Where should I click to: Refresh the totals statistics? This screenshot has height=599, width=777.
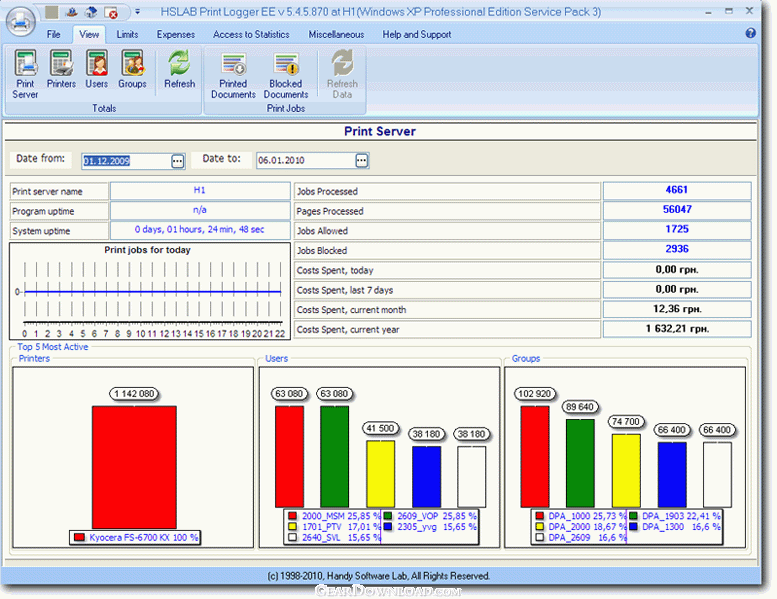point(180,70)
